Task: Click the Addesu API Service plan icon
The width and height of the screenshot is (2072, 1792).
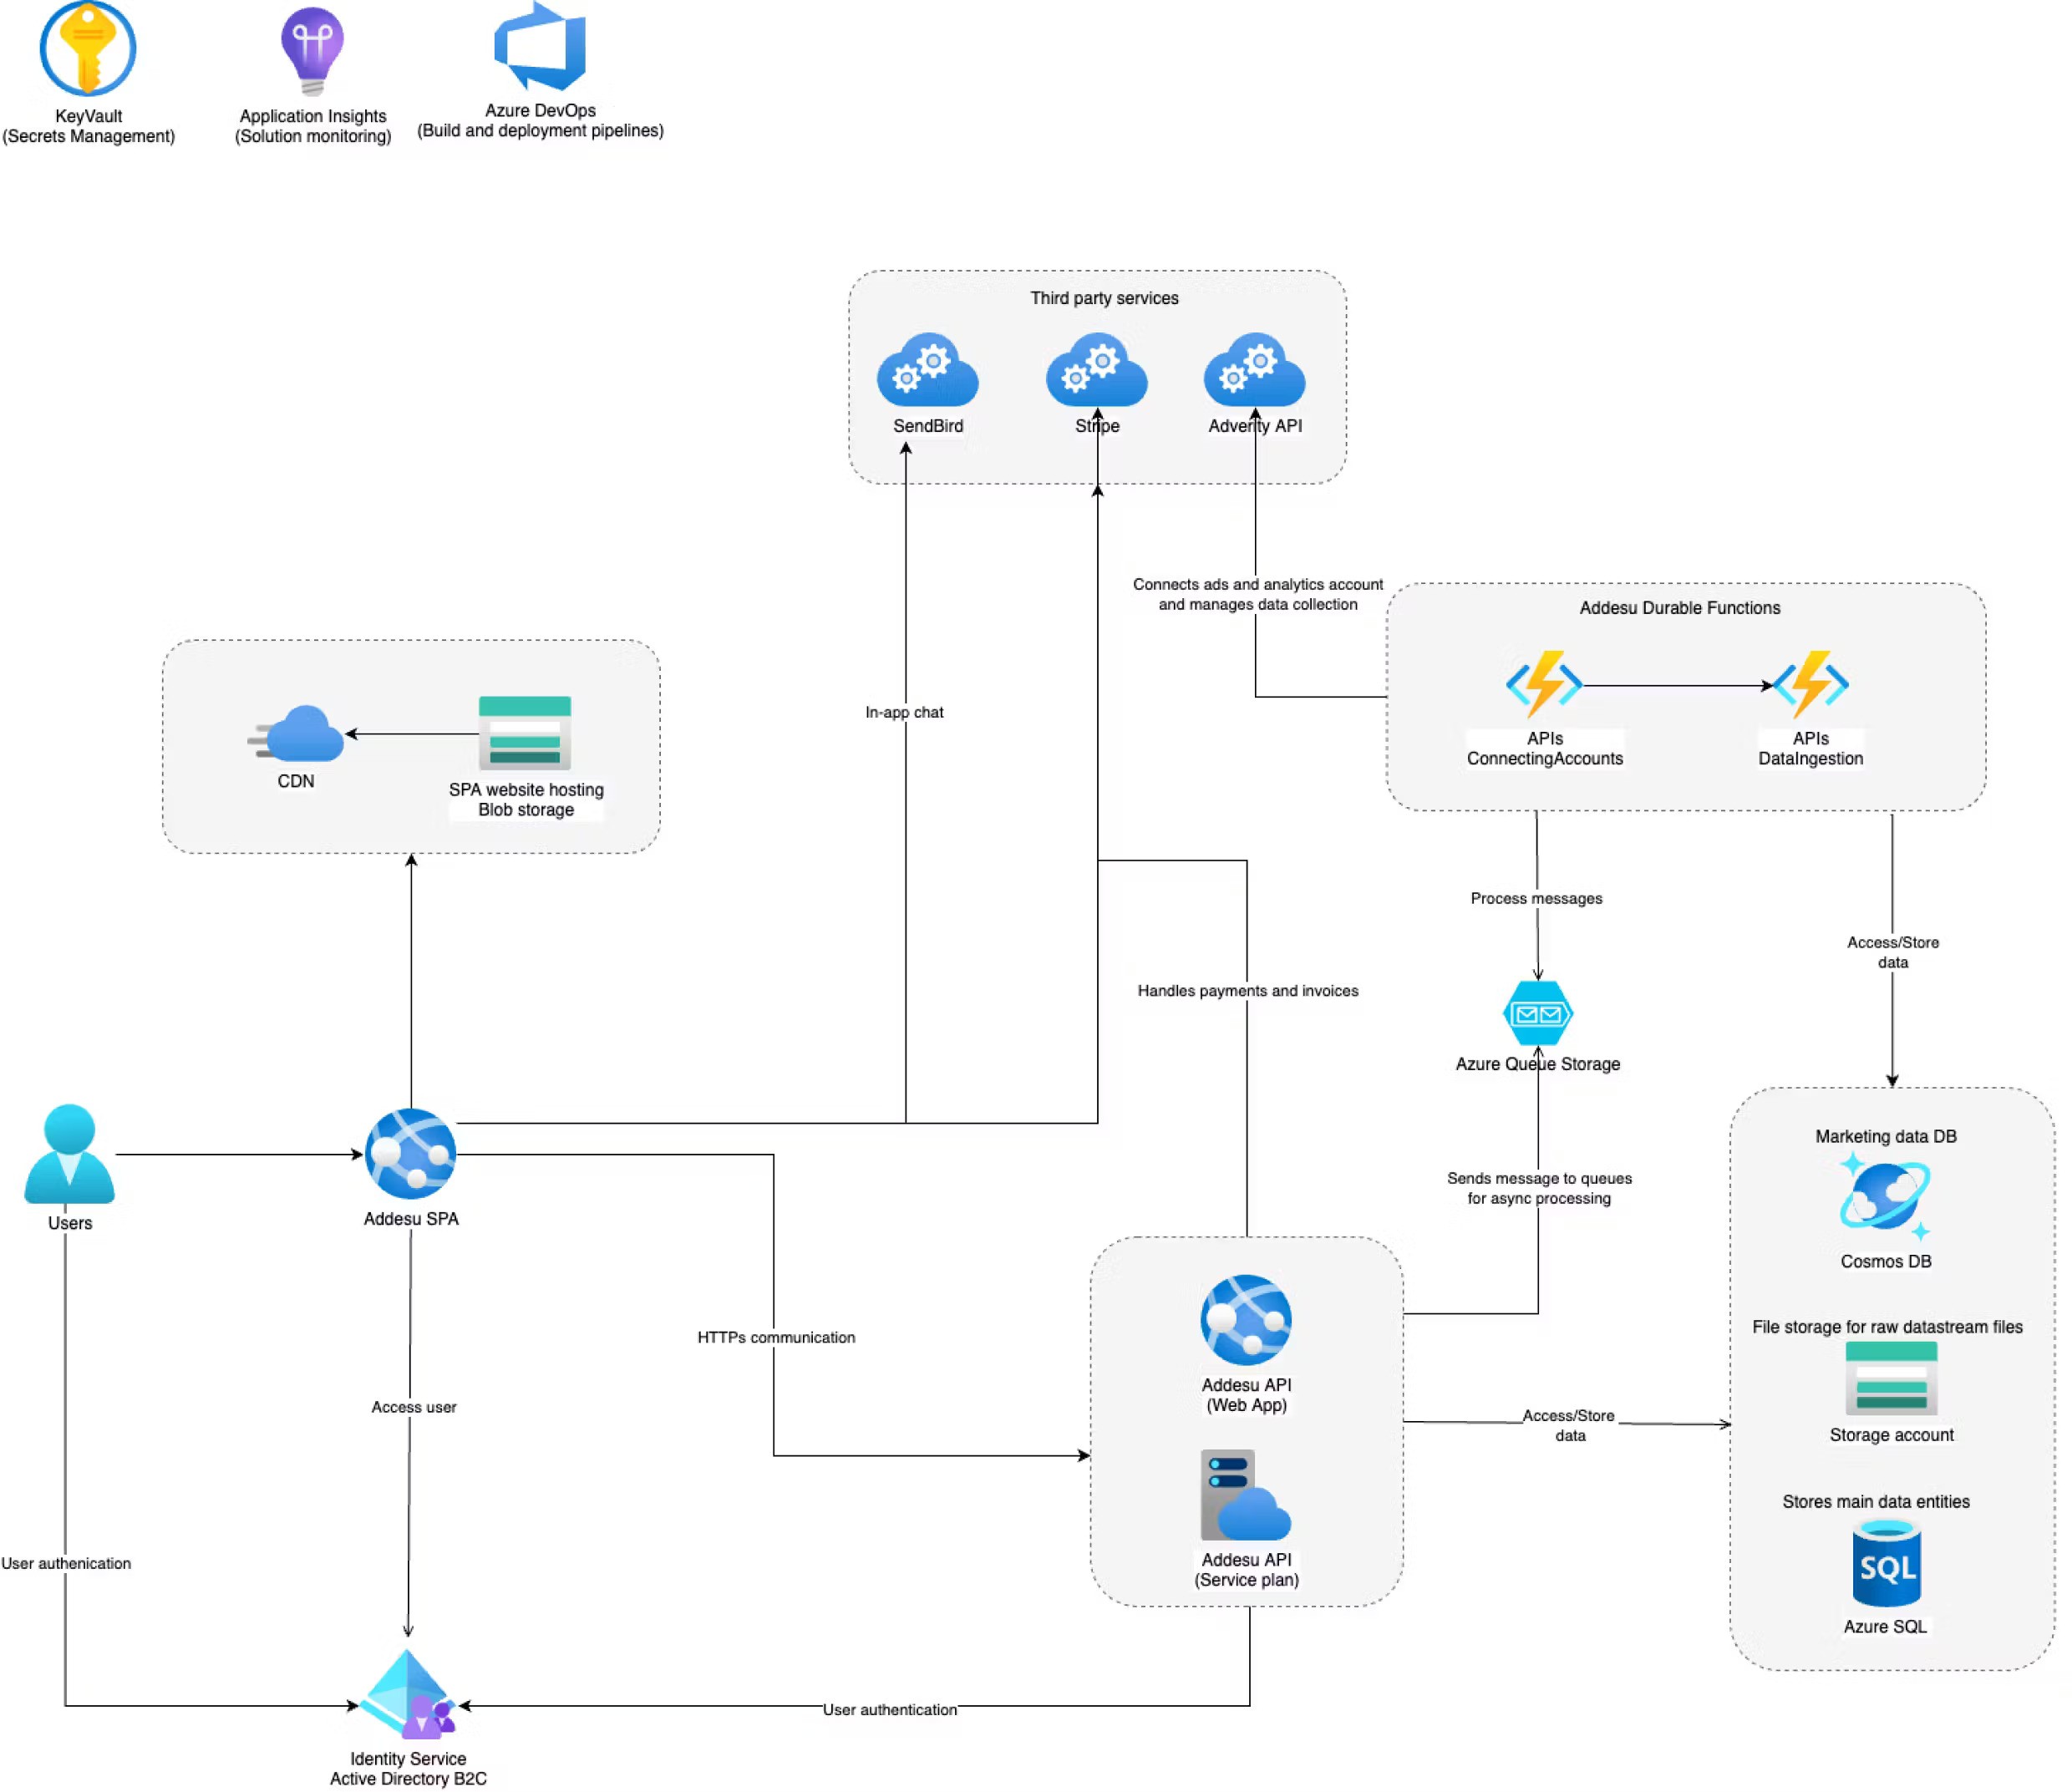Action: [1245, 1496]
